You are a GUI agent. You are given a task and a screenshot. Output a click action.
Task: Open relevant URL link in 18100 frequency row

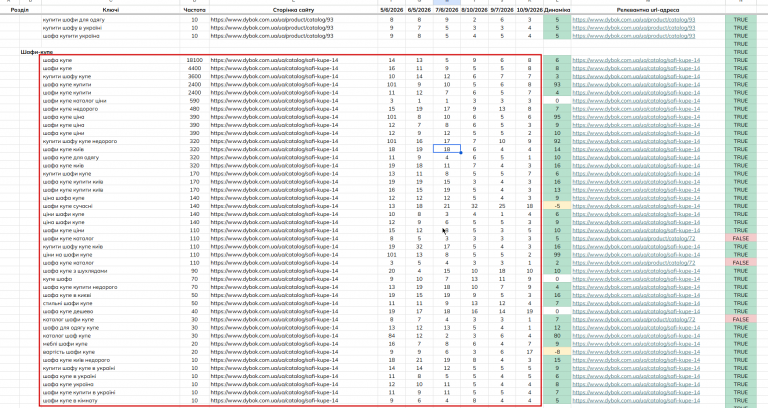click(x=636, y=60)
